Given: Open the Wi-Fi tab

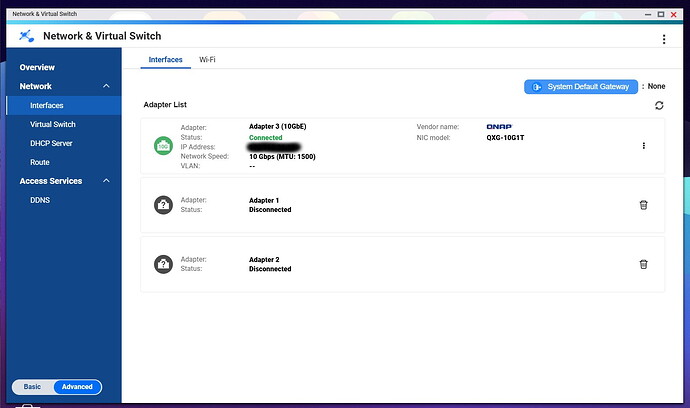Looking at the screenshot, I should (x=207, y=60).
